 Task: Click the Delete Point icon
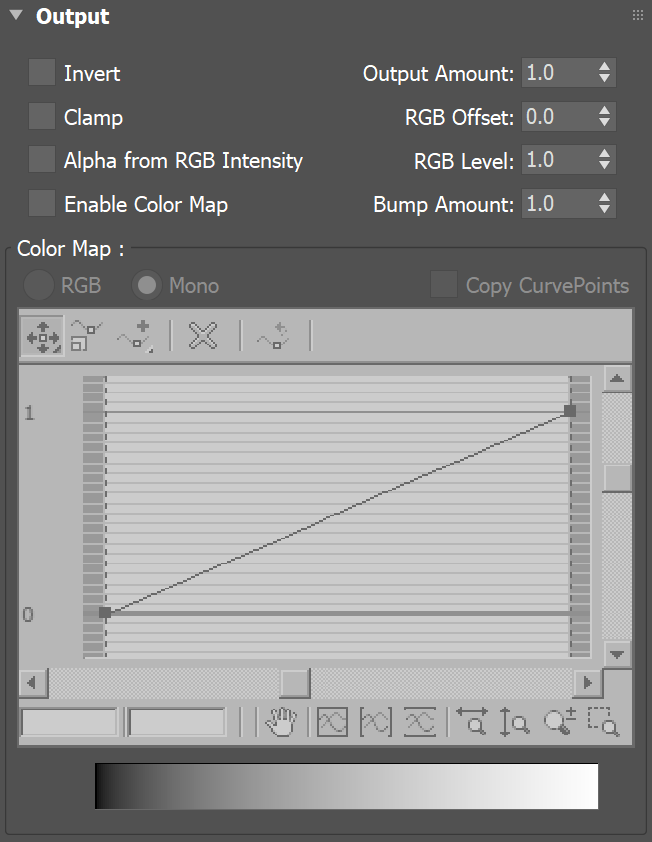click(202, 336)
